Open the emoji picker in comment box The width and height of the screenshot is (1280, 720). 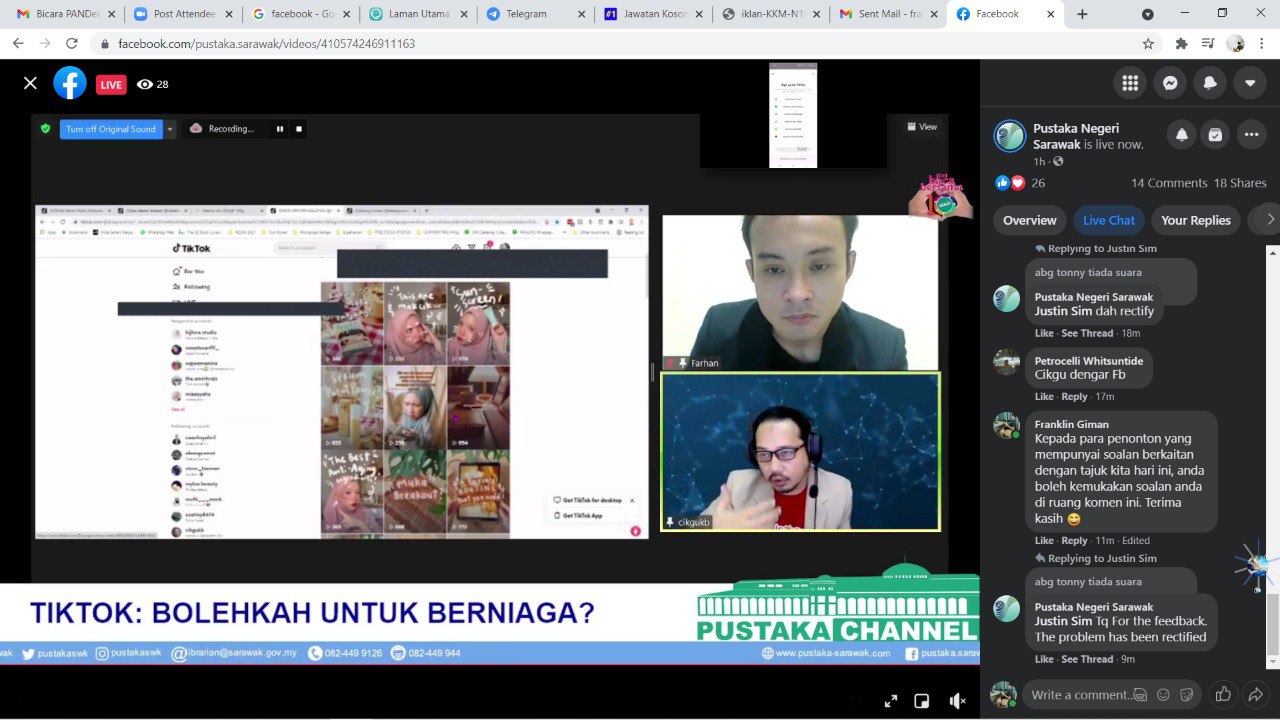pyautogui.click(x=1163, y=695)
